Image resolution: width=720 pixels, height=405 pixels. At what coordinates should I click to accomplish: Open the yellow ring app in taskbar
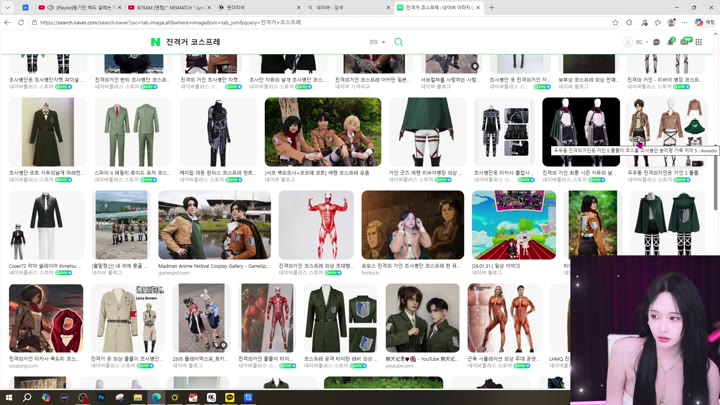pos(174,397)
